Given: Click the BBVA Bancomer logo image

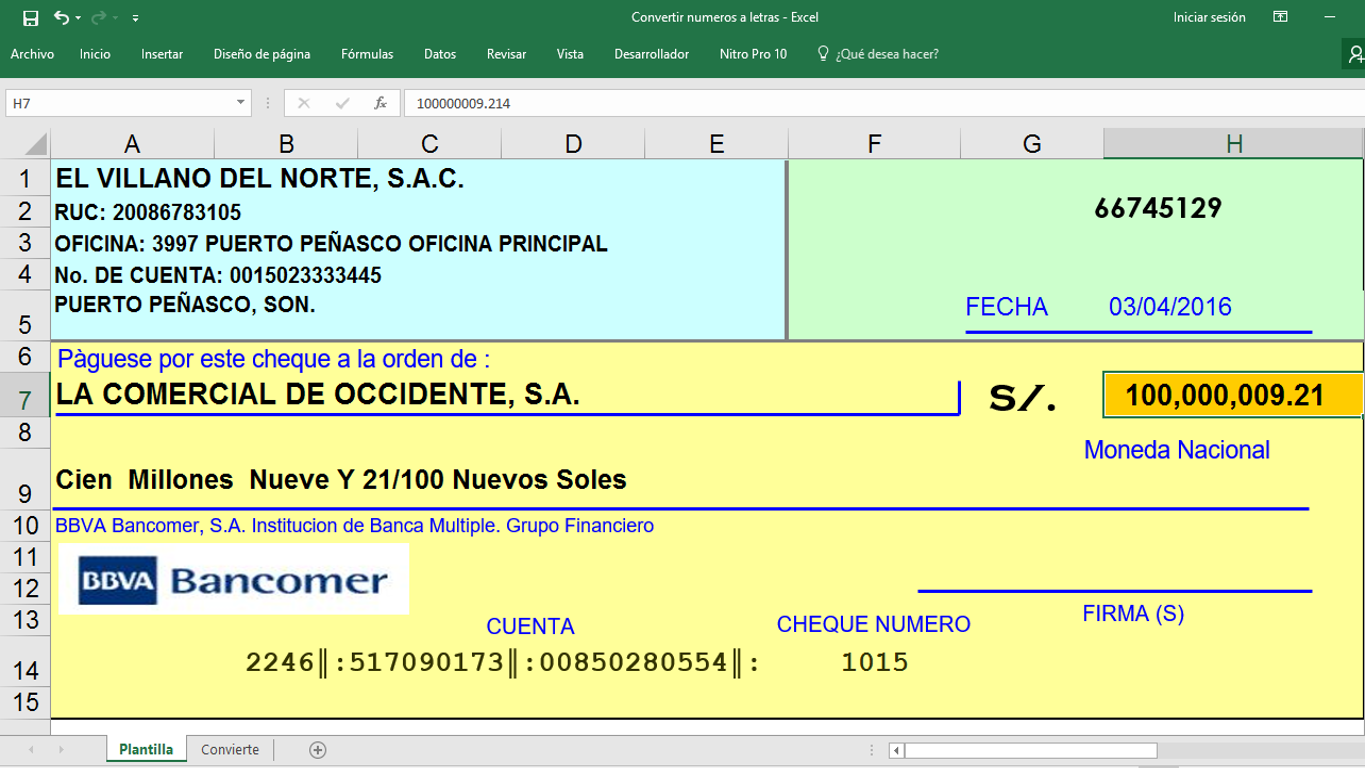Looking at the screenshot, I should (x=234, y=579).
